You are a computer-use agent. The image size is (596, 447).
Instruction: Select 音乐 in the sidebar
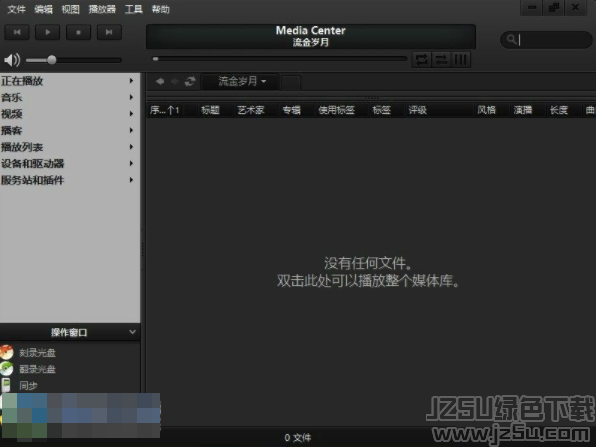(x=11, y=98)
